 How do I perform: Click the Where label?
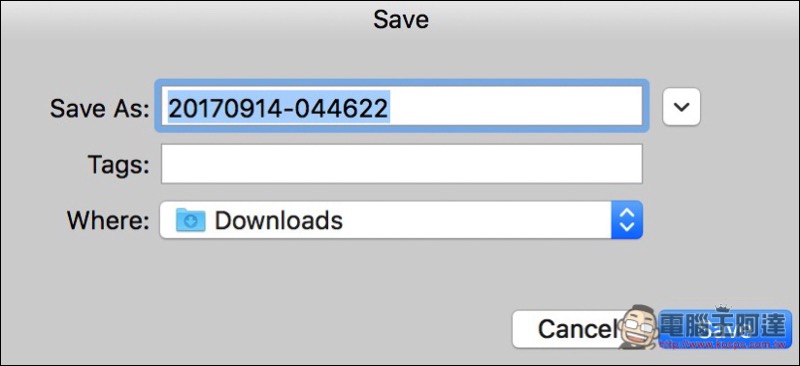pos(108,220)
